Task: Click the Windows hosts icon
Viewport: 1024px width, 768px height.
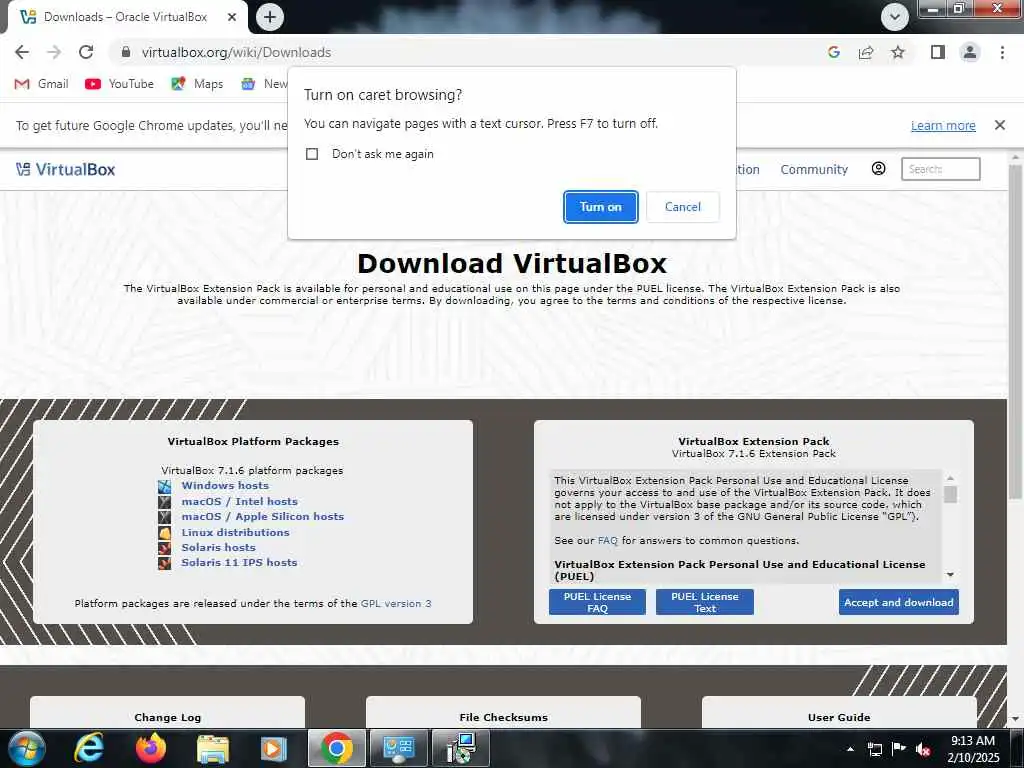Action: (165, 487)
